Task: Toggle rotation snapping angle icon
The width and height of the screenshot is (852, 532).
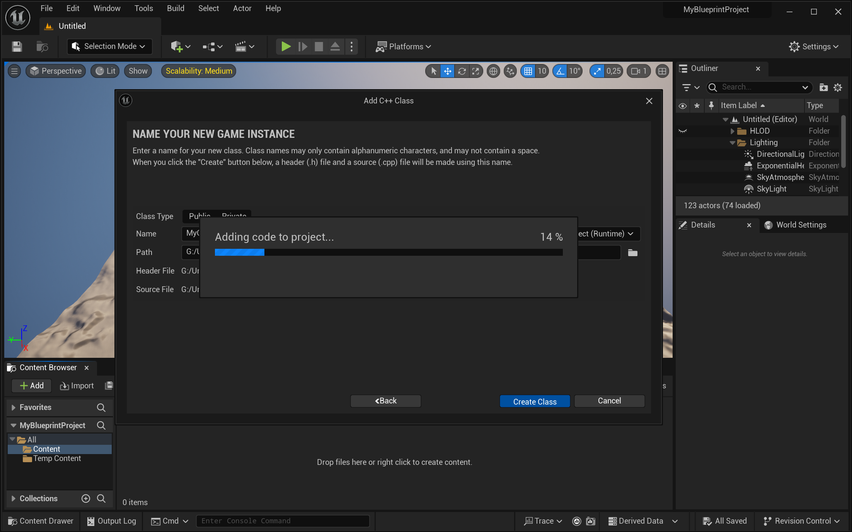Action: [x=560, y=71]
